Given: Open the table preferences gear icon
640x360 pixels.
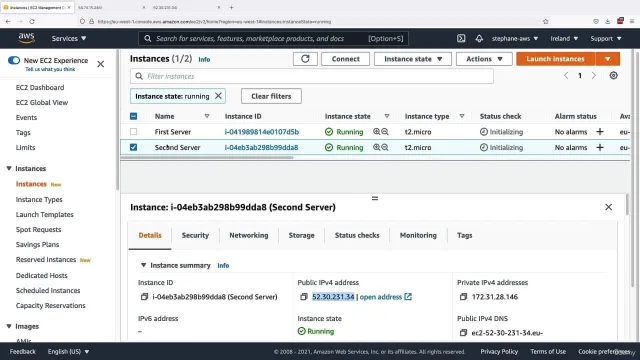Looking at the screenshot, I should point(613,76).
